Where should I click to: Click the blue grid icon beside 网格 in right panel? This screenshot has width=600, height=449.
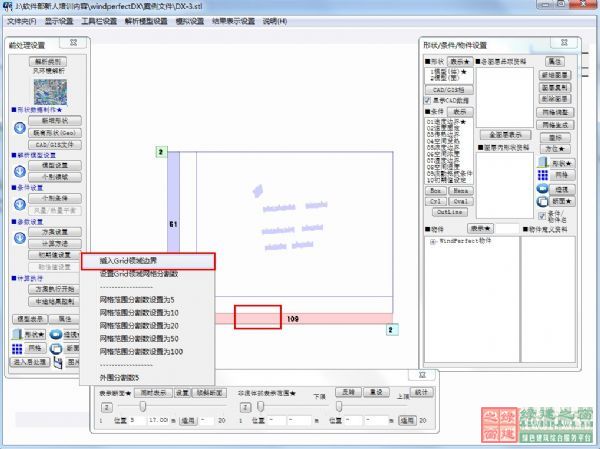543,174
